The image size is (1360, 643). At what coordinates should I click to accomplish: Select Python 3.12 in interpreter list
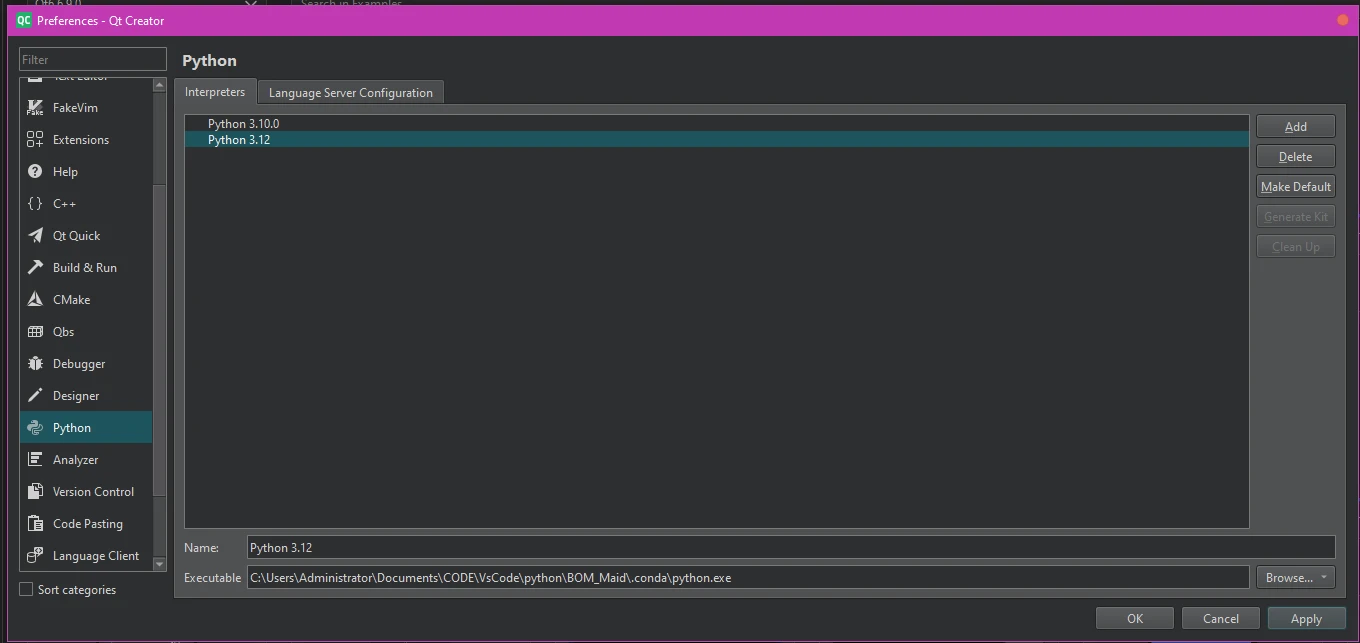717,140
